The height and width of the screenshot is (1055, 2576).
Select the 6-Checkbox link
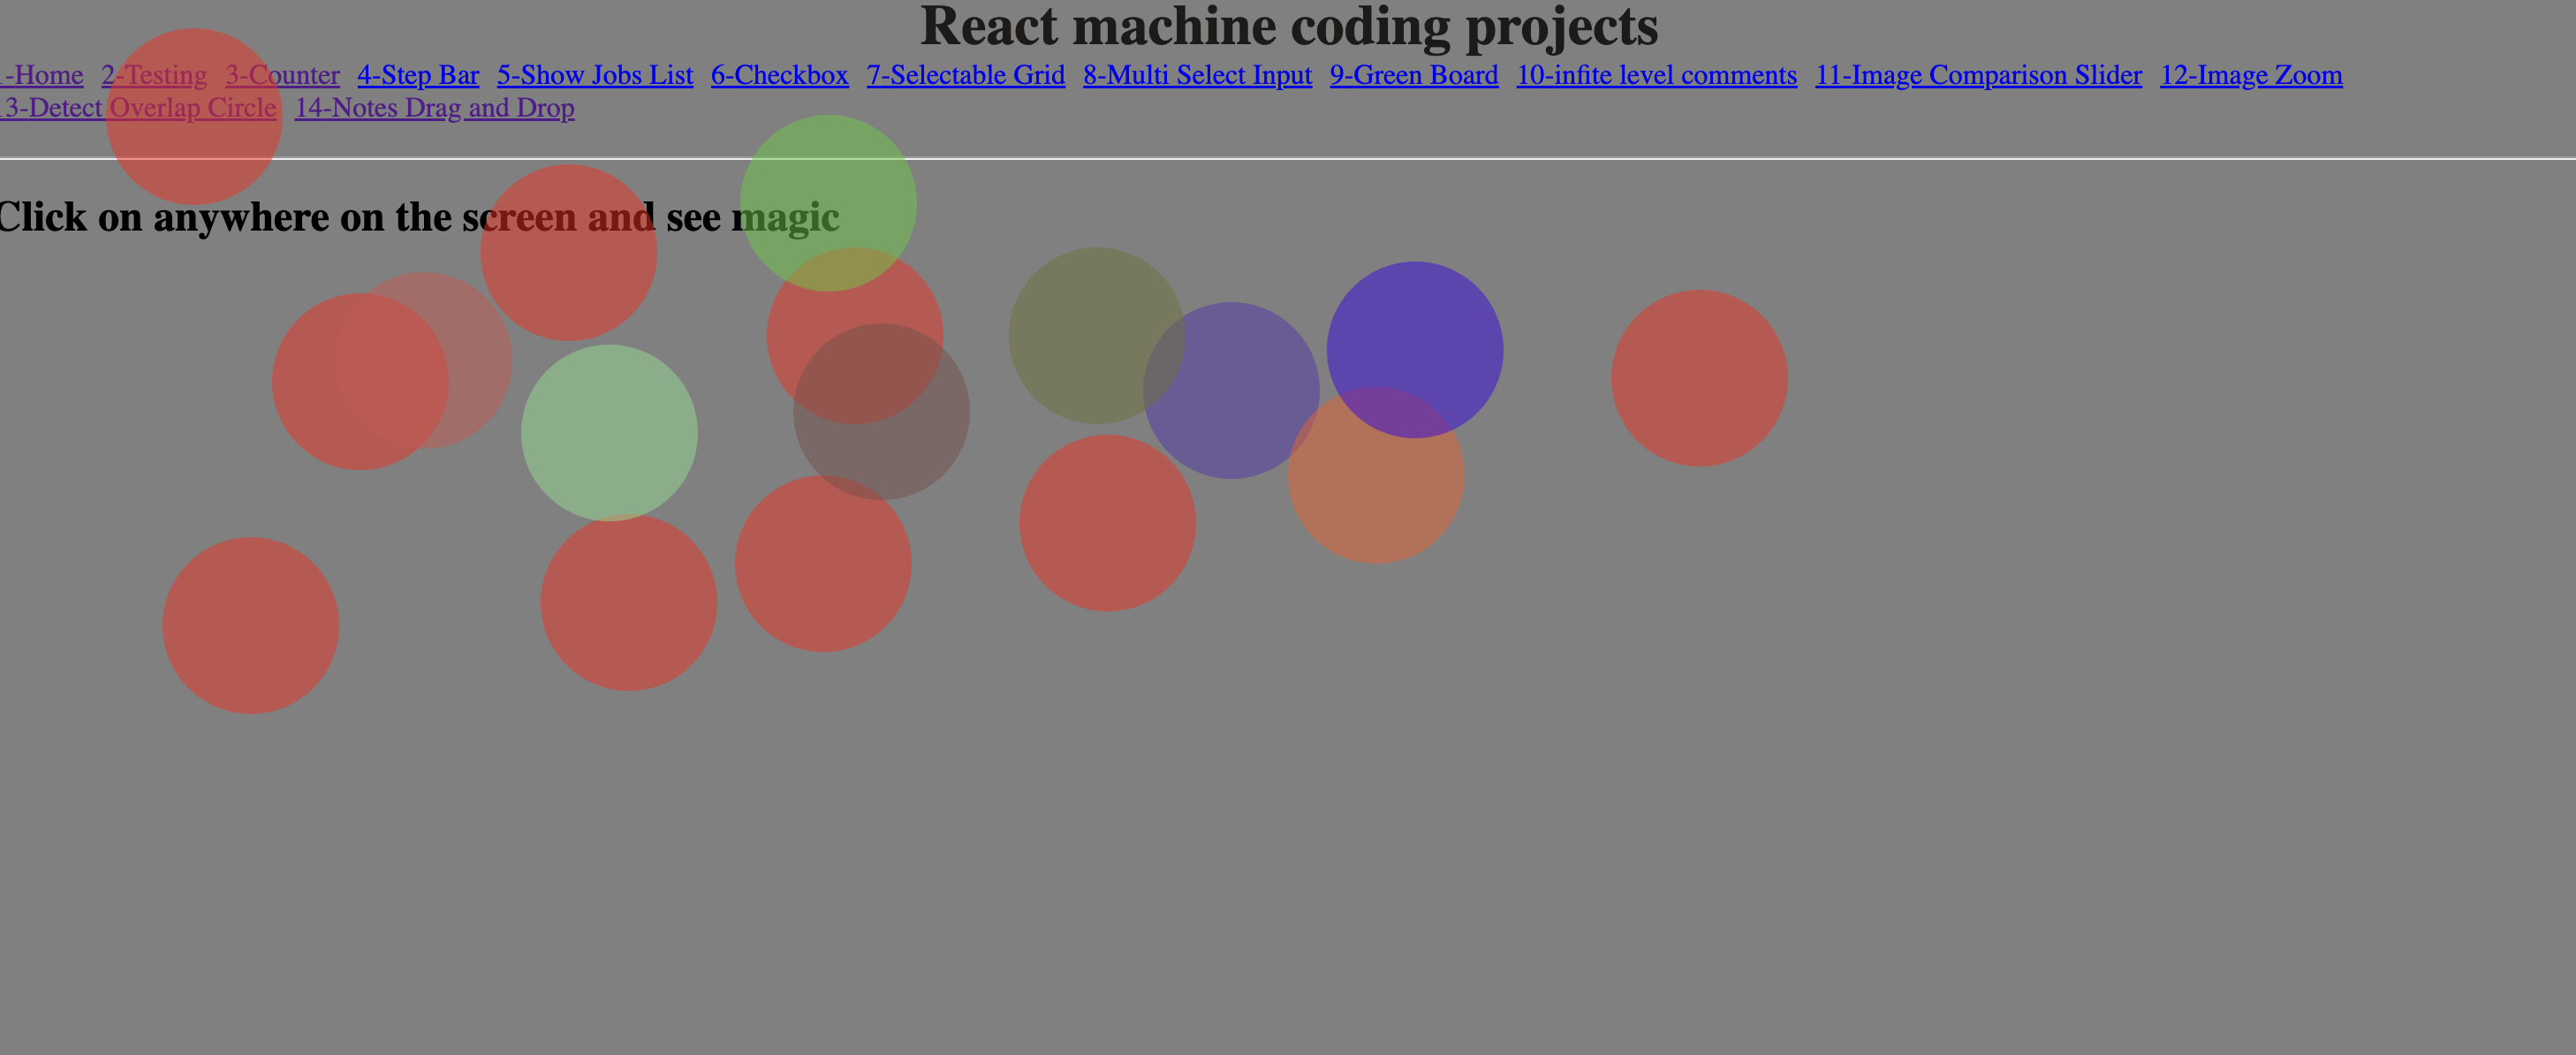point(779,75)
